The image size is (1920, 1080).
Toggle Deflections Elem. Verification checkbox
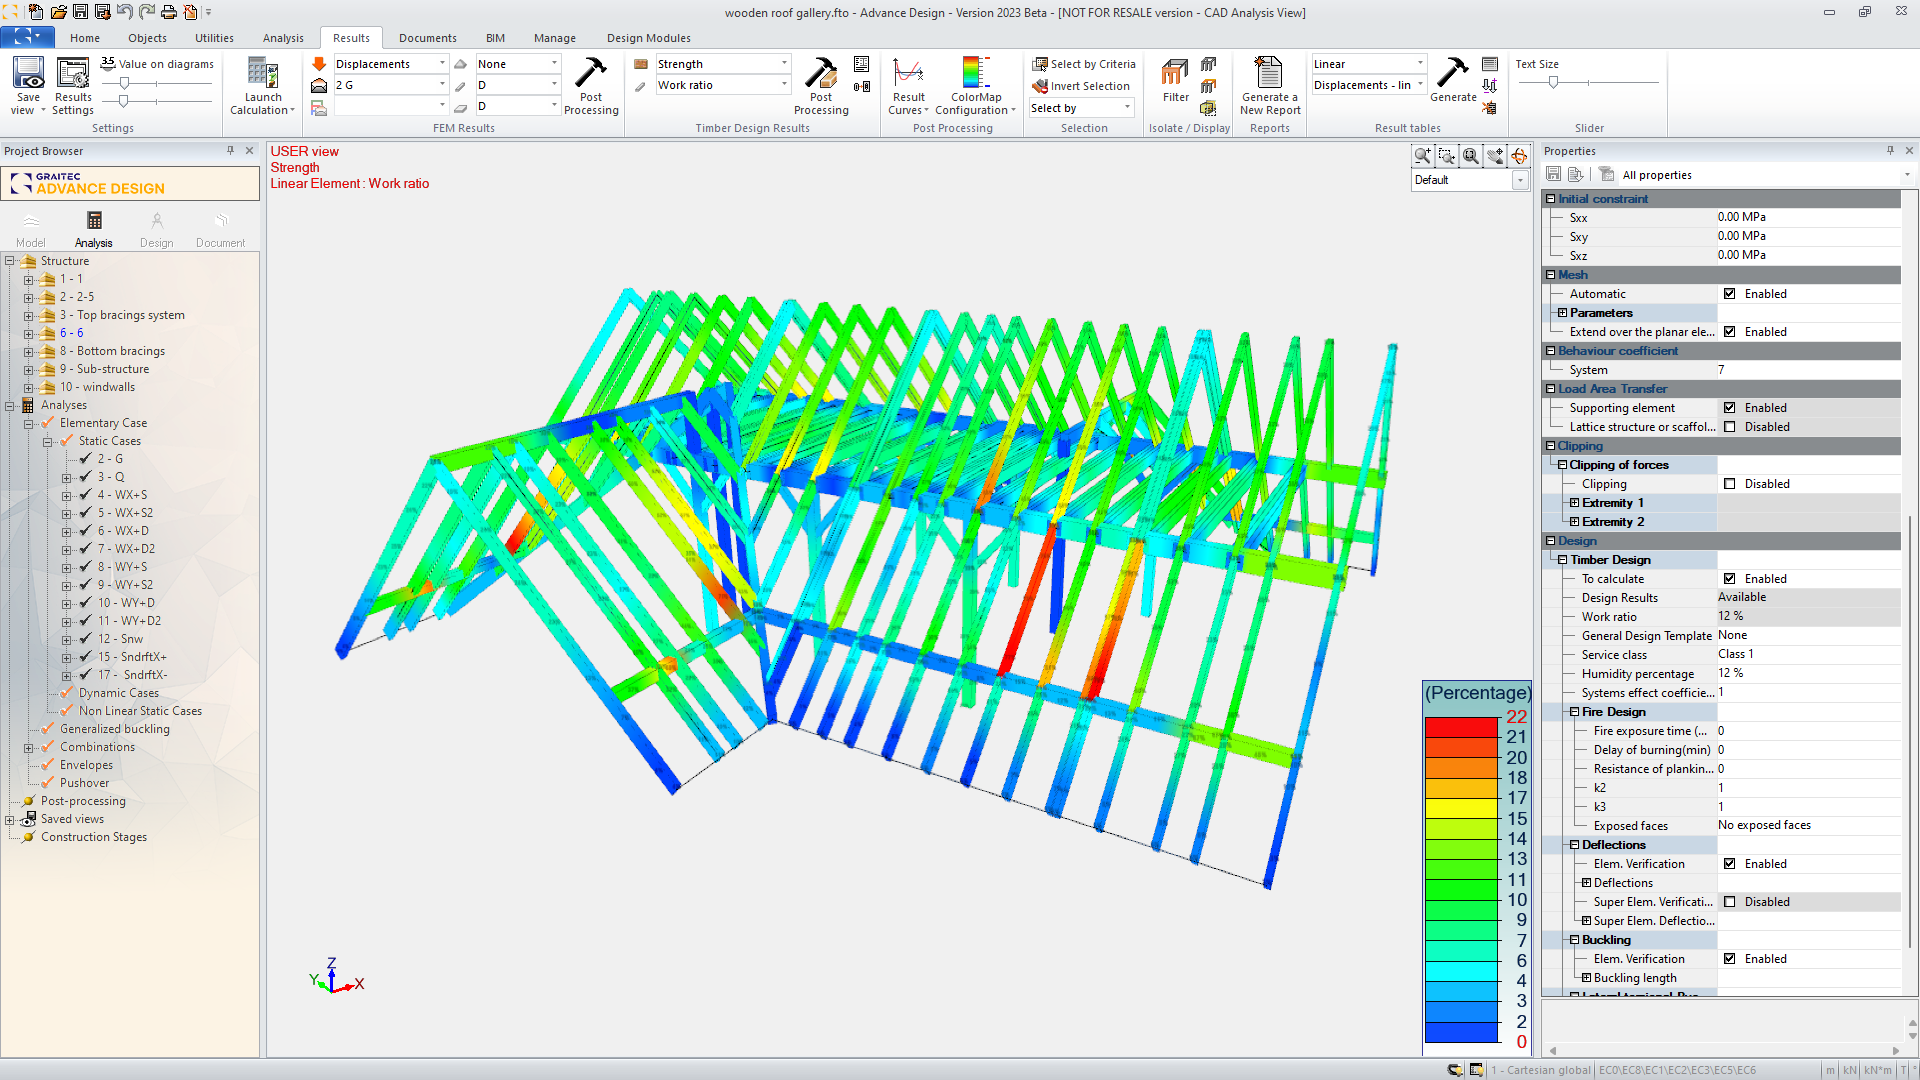coord(1729,864)
